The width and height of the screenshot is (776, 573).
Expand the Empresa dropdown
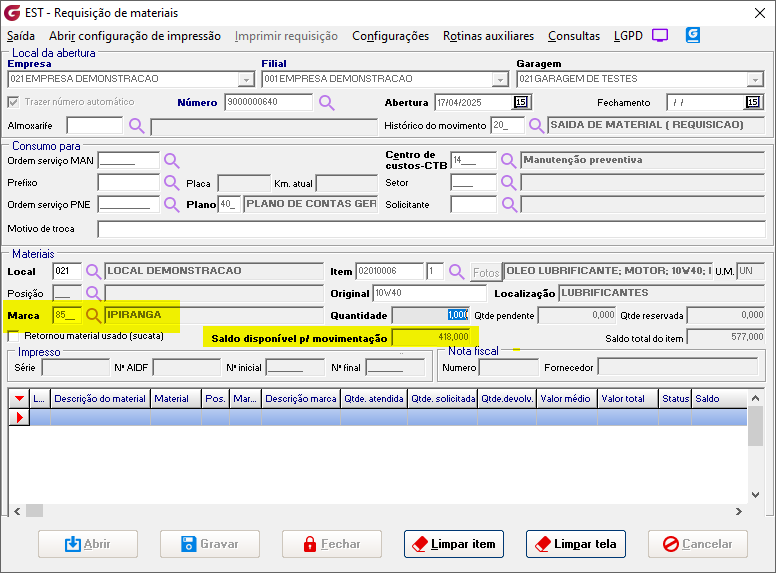click(246, 79)
